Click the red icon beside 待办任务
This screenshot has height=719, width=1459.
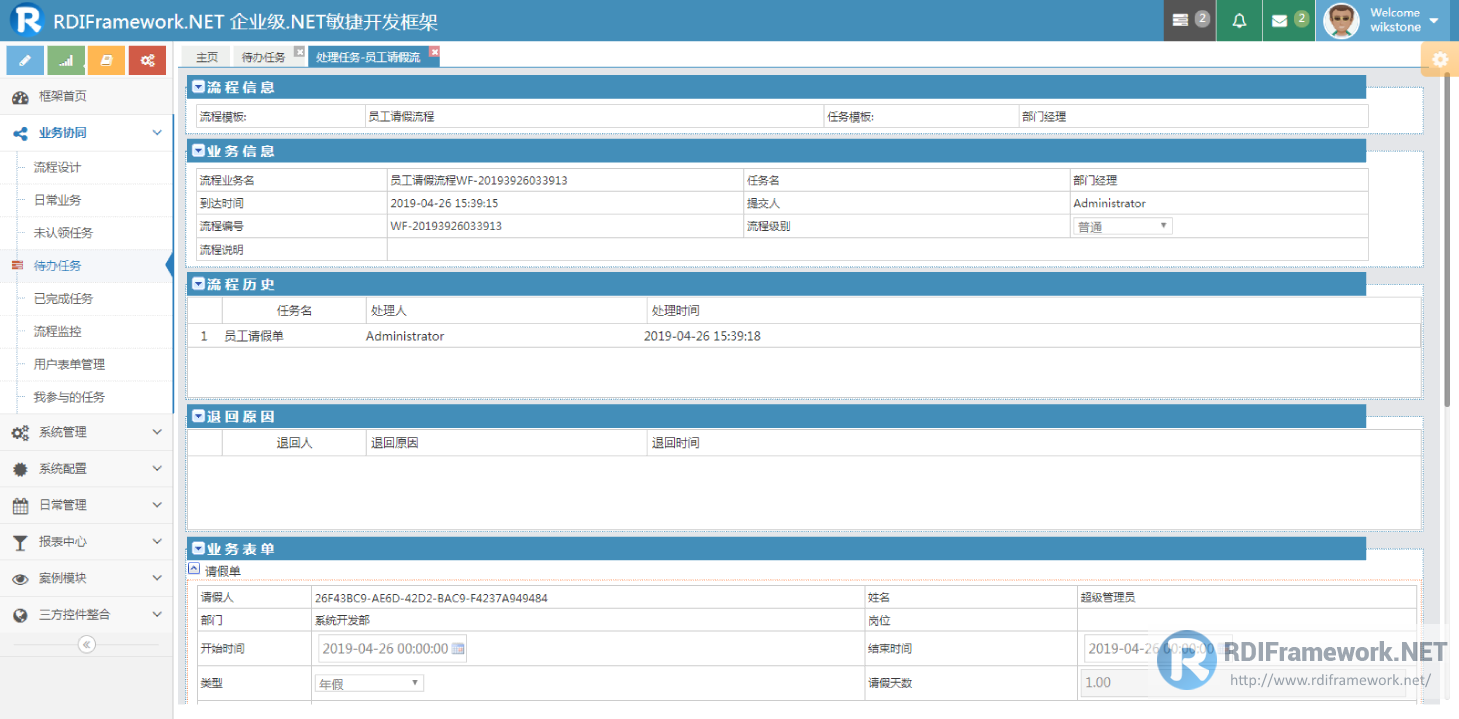click(x=17, y=266)
